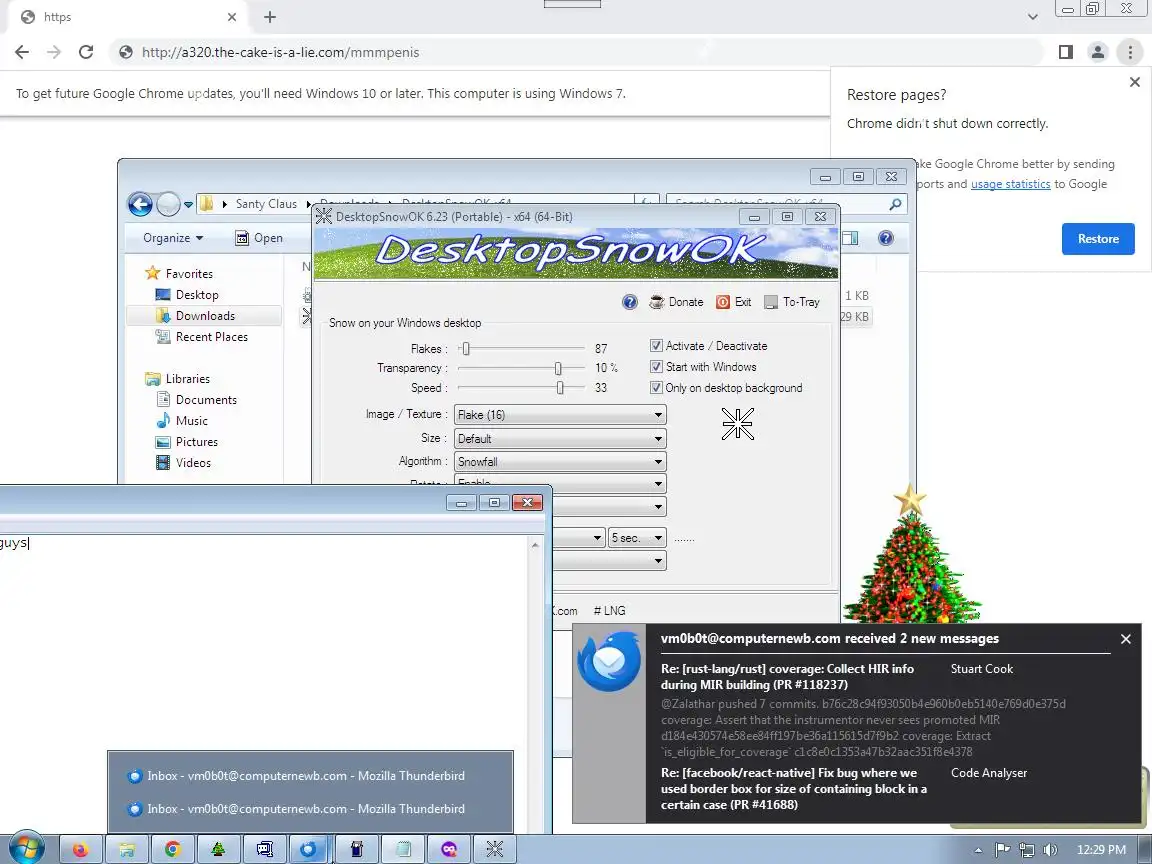
Task: Open Explorer Organize menu
Action: 173,238
